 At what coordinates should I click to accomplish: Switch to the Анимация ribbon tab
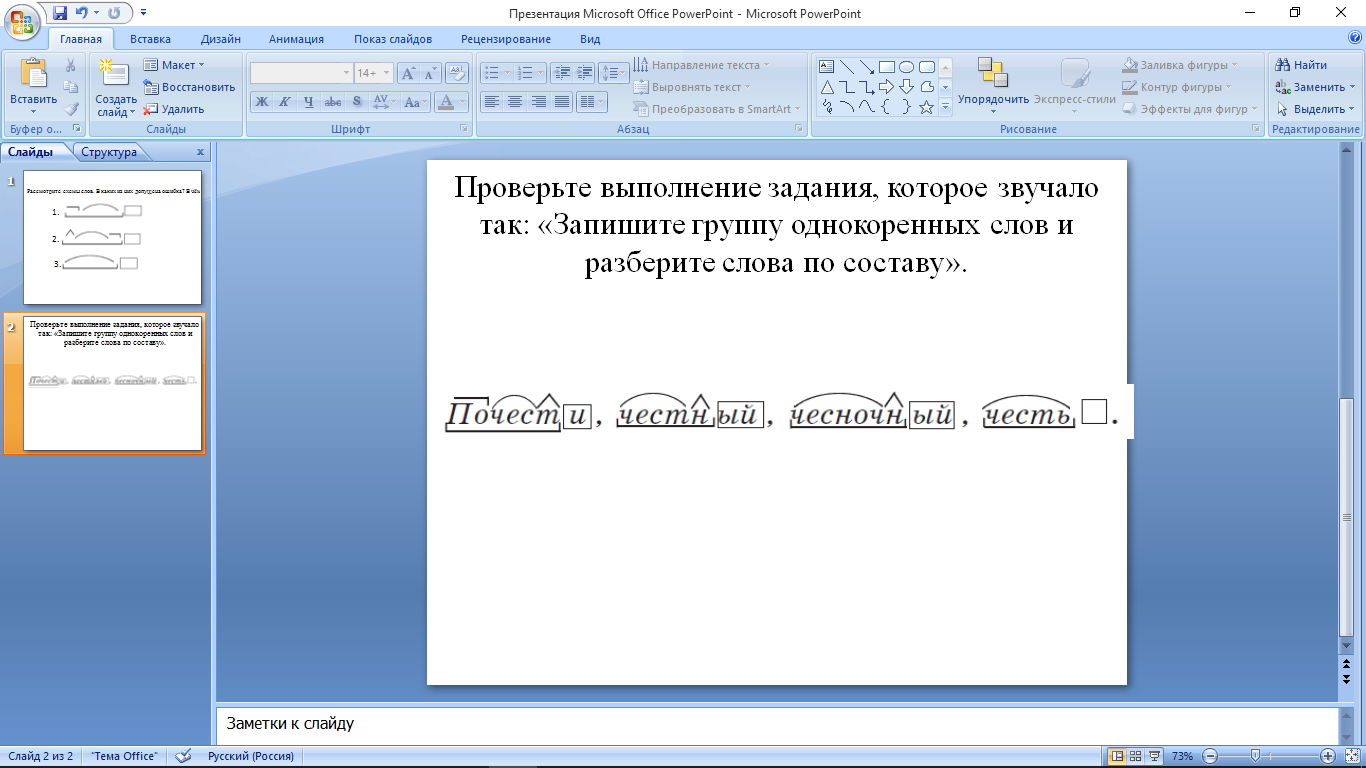tap(296, 39)
